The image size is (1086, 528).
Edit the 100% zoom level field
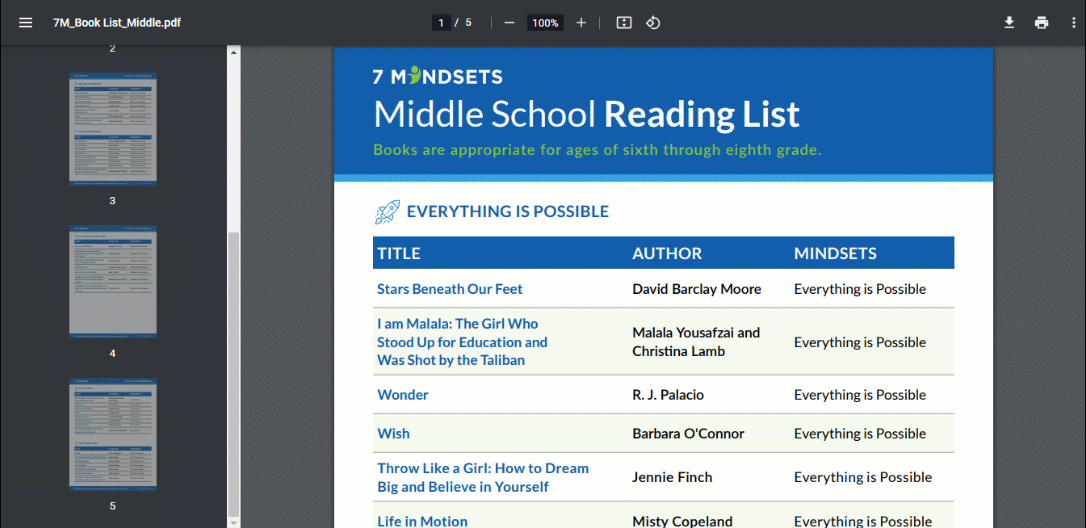pos(545,23)
